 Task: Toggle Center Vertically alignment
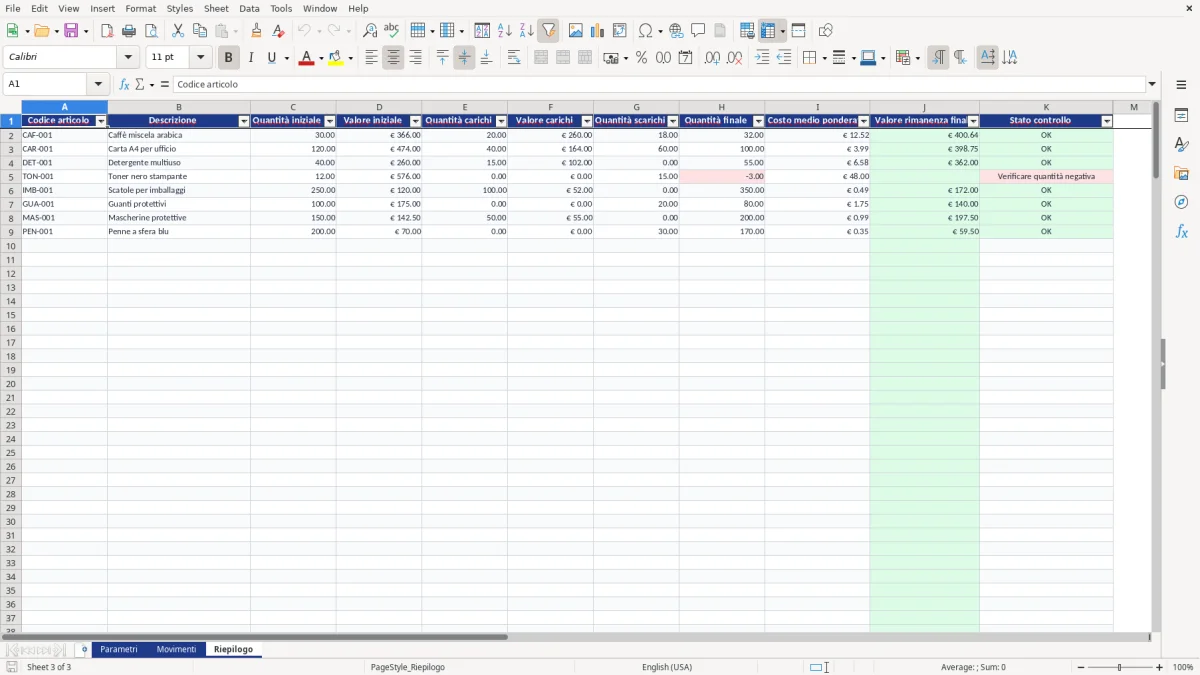(x=464, y=58)
